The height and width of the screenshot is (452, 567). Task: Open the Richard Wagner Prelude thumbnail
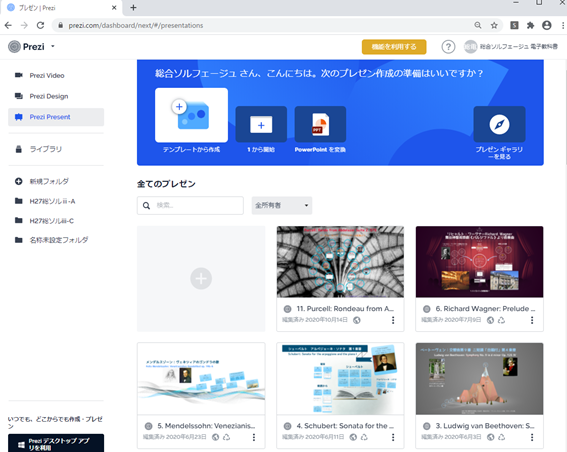(479, 261)
